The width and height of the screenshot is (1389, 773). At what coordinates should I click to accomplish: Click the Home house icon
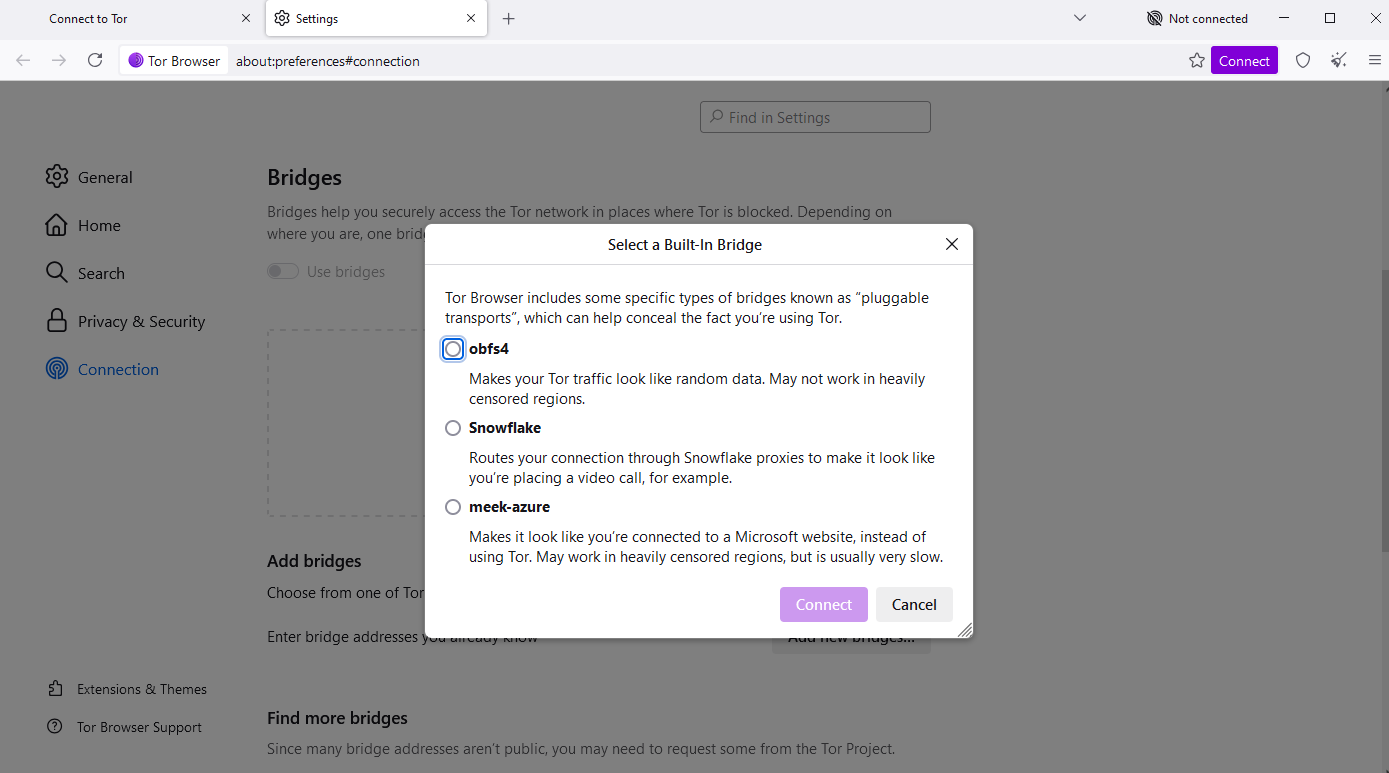tap(57, 225)
